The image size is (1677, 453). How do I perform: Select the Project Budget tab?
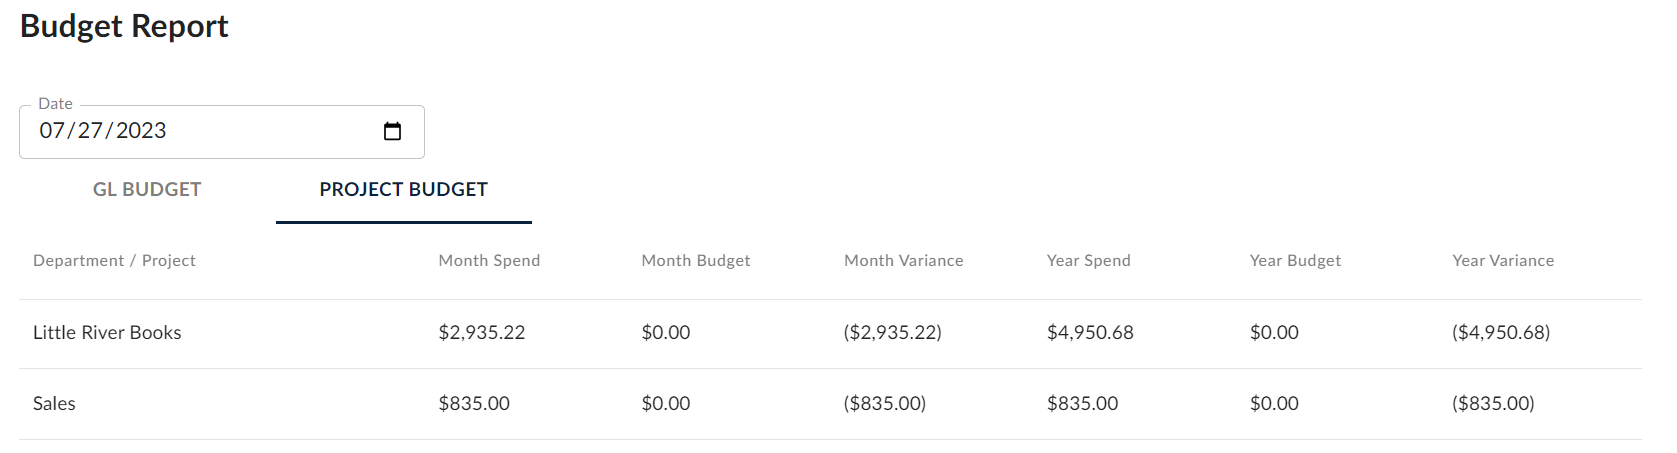point(403,190)
